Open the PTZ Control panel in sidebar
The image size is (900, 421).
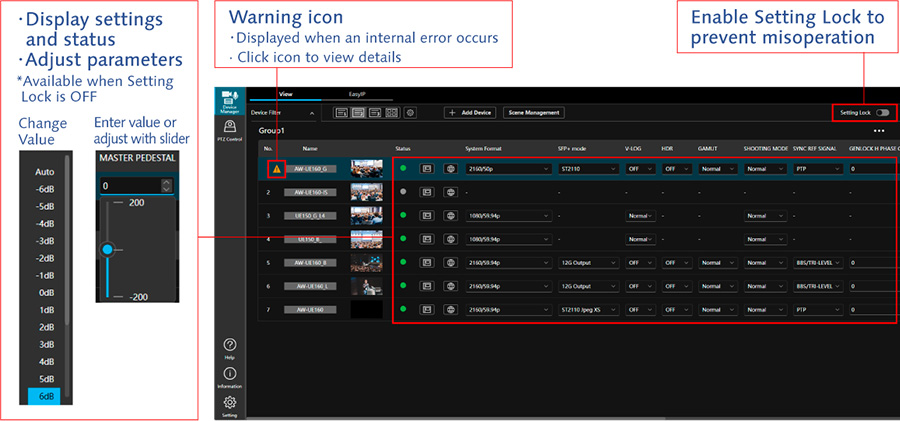click(229, 130)
